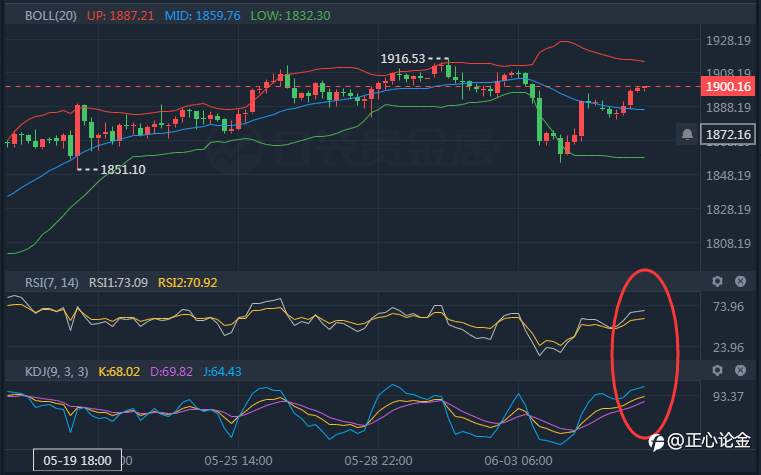Select the BOLL(20) indicator label
This screenshot has width=761, height=475.
click(x=50, y=16)
